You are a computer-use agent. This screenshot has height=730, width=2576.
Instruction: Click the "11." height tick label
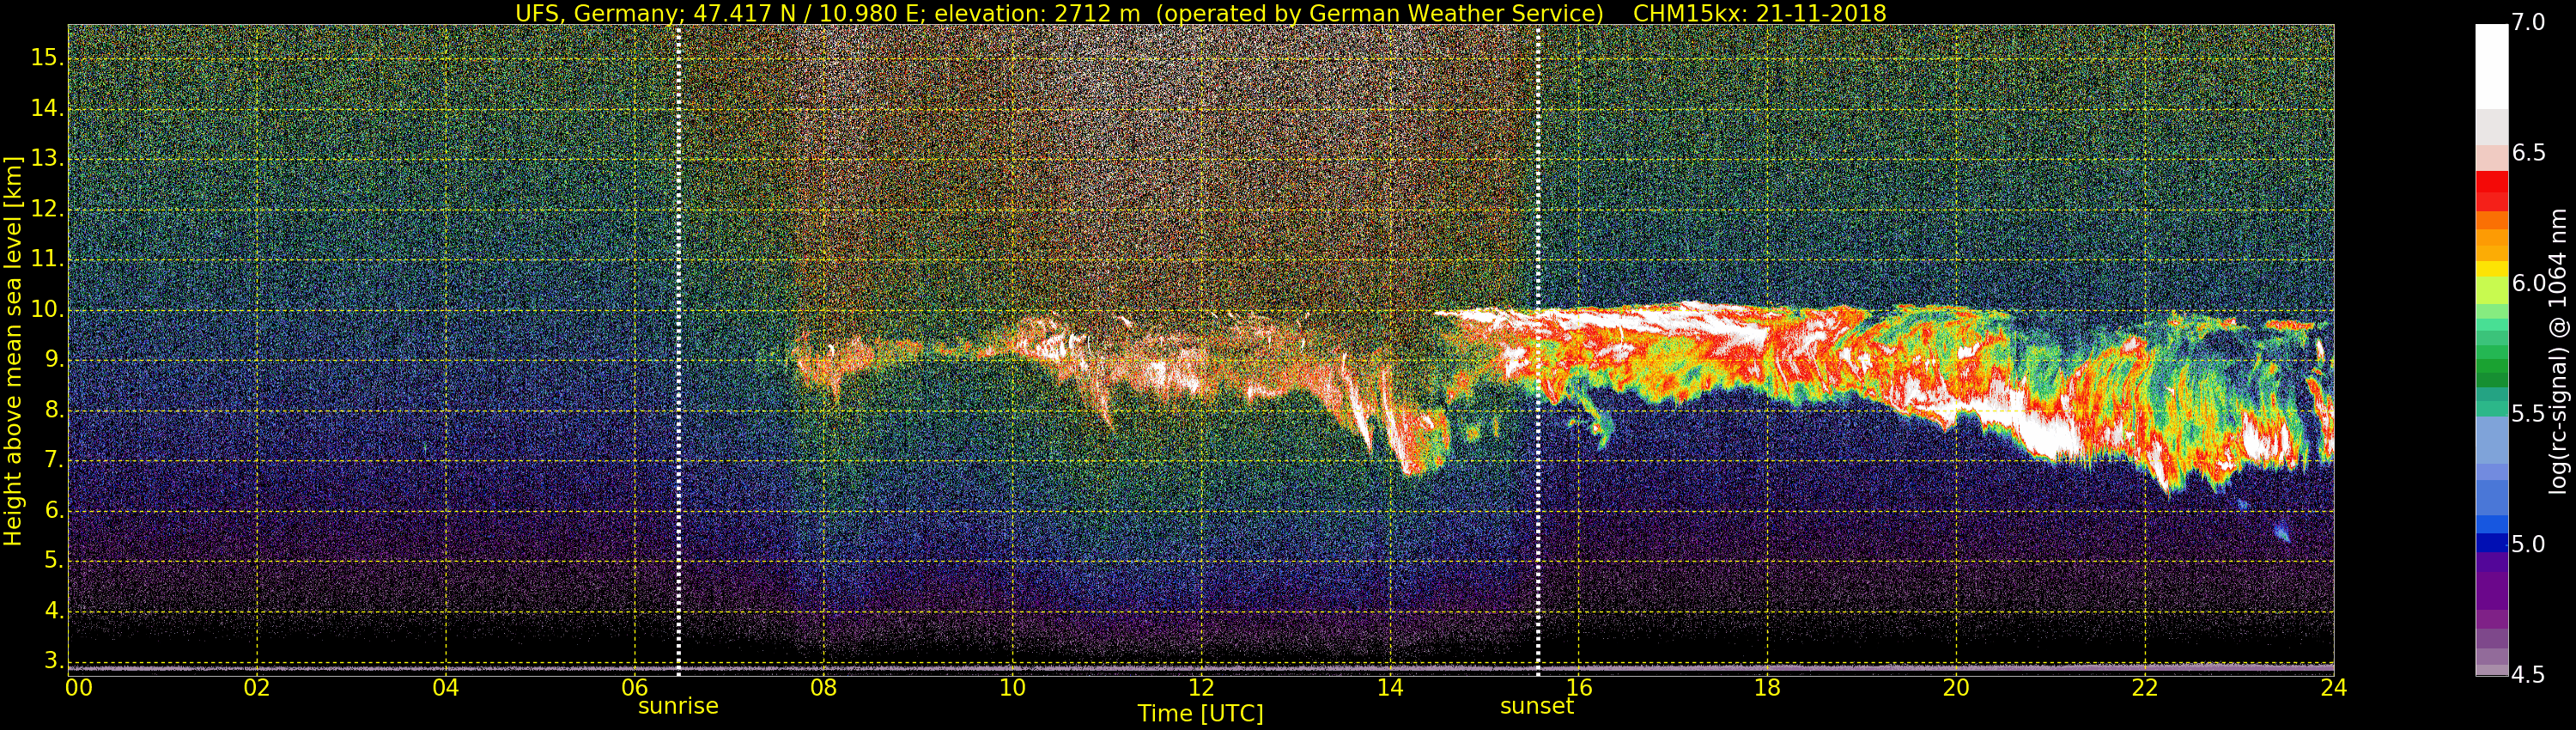coord(47,260)
